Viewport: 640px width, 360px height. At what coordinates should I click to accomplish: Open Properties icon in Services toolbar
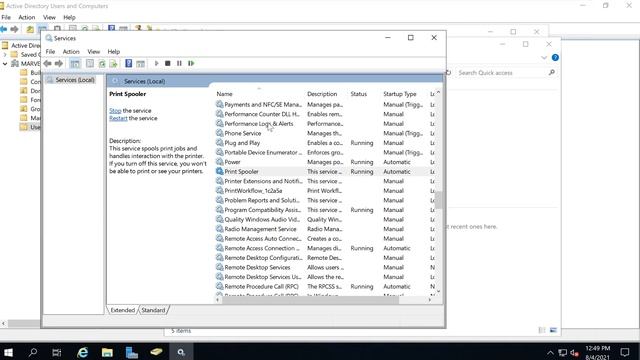pyautogui.click(x=90, y=63)
